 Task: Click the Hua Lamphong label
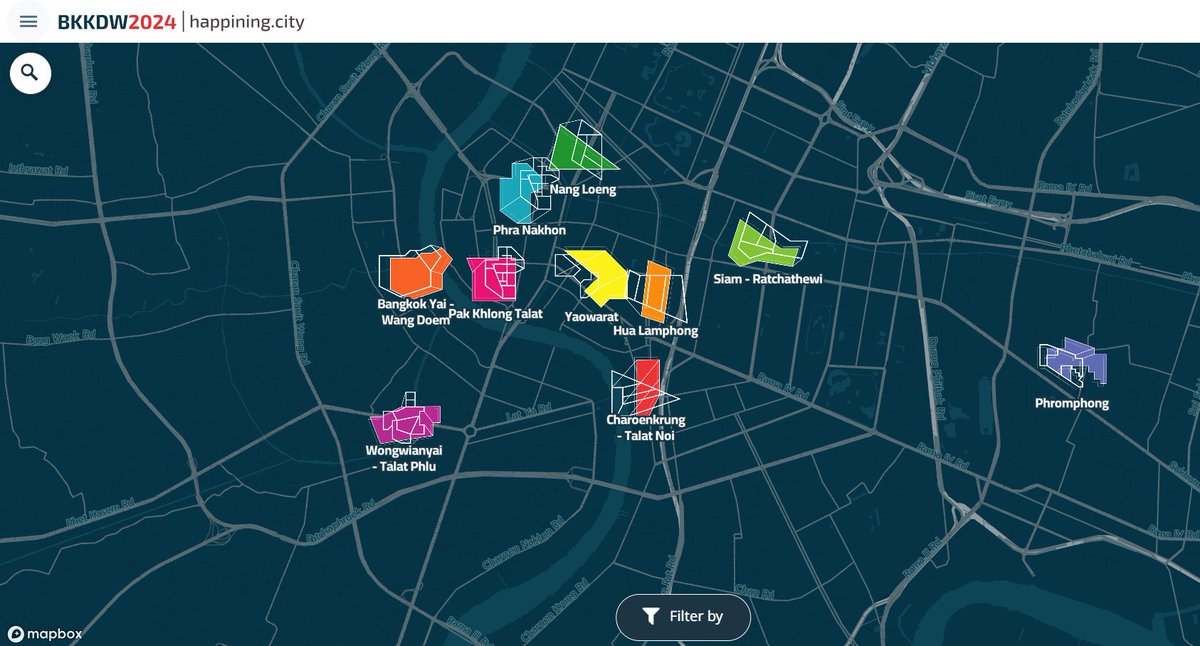[x=655, y=330]
